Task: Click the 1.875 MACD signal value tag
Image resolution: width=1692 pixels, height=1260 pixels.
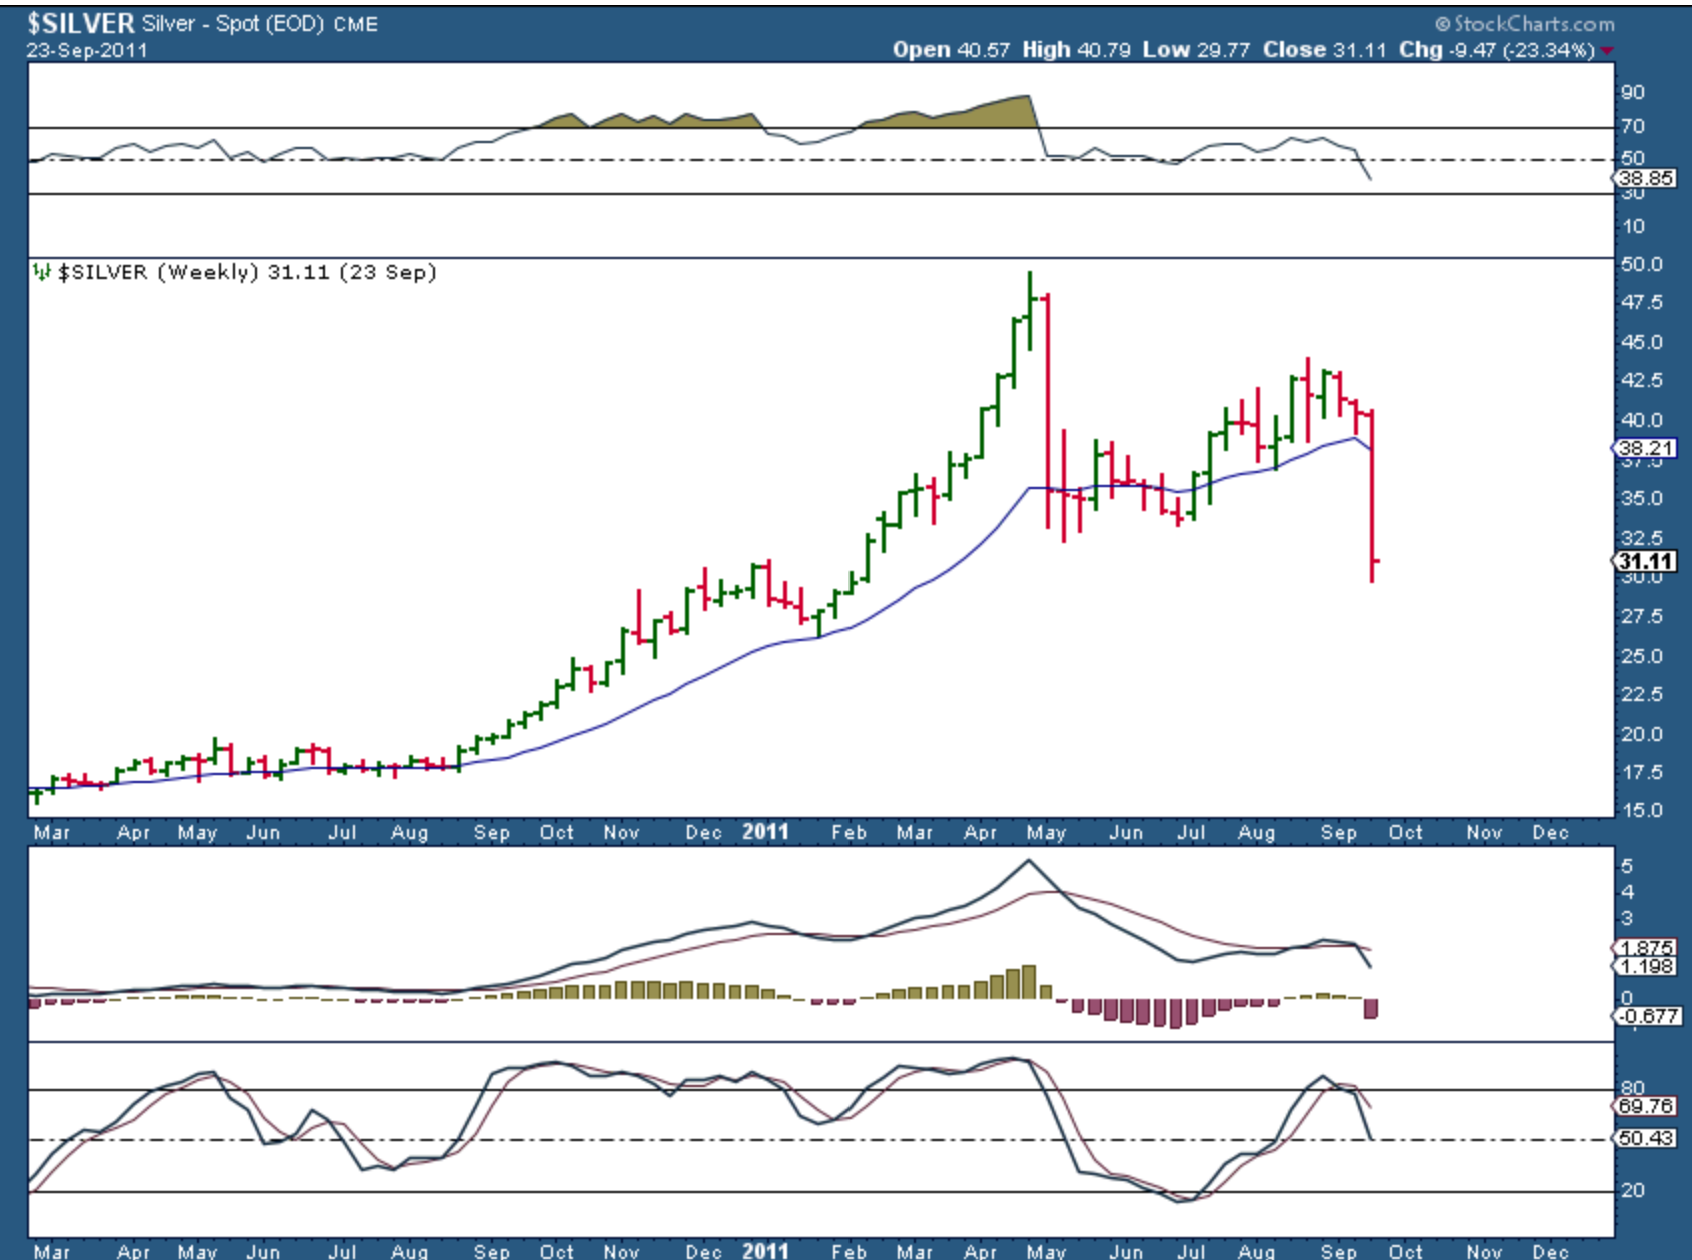Action: (x=1646, y=948)
